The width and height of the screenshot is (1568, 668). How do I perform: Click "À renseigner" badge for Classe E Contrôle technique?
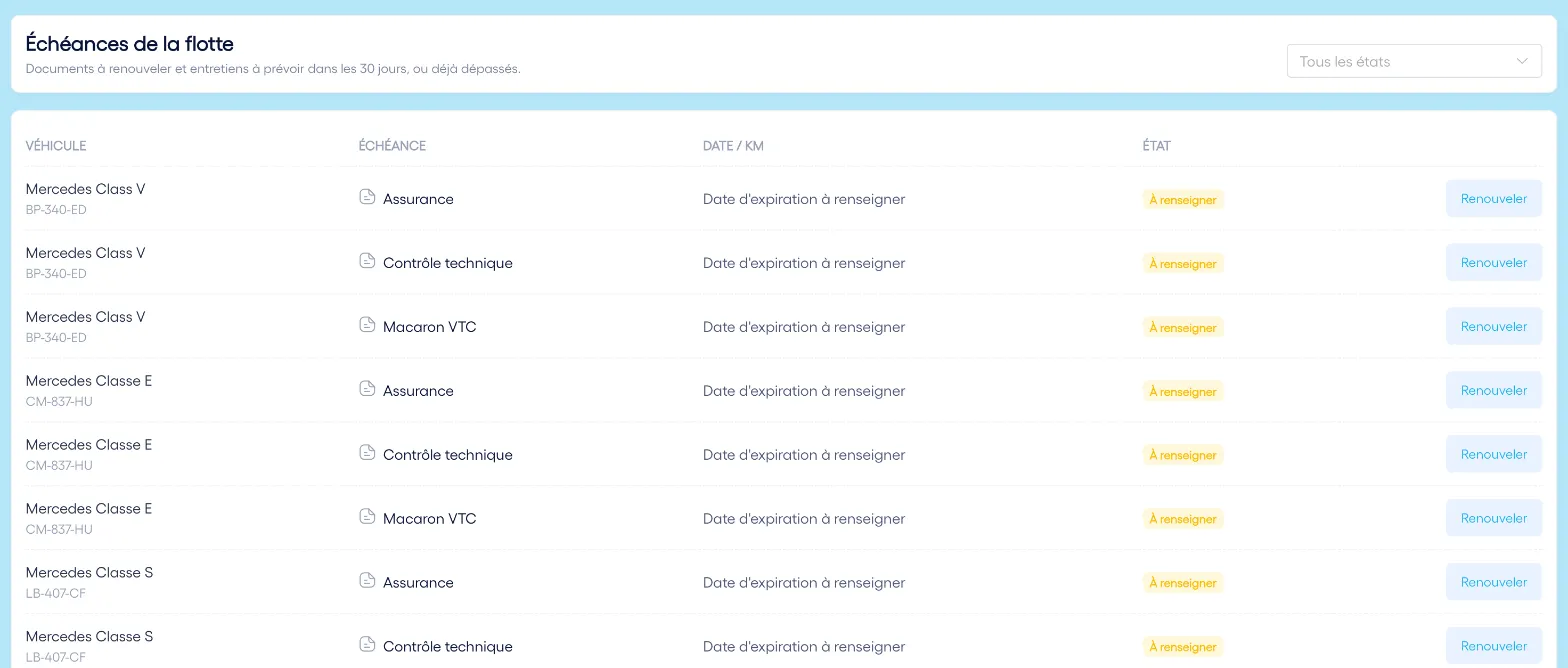coord(1183,456)
